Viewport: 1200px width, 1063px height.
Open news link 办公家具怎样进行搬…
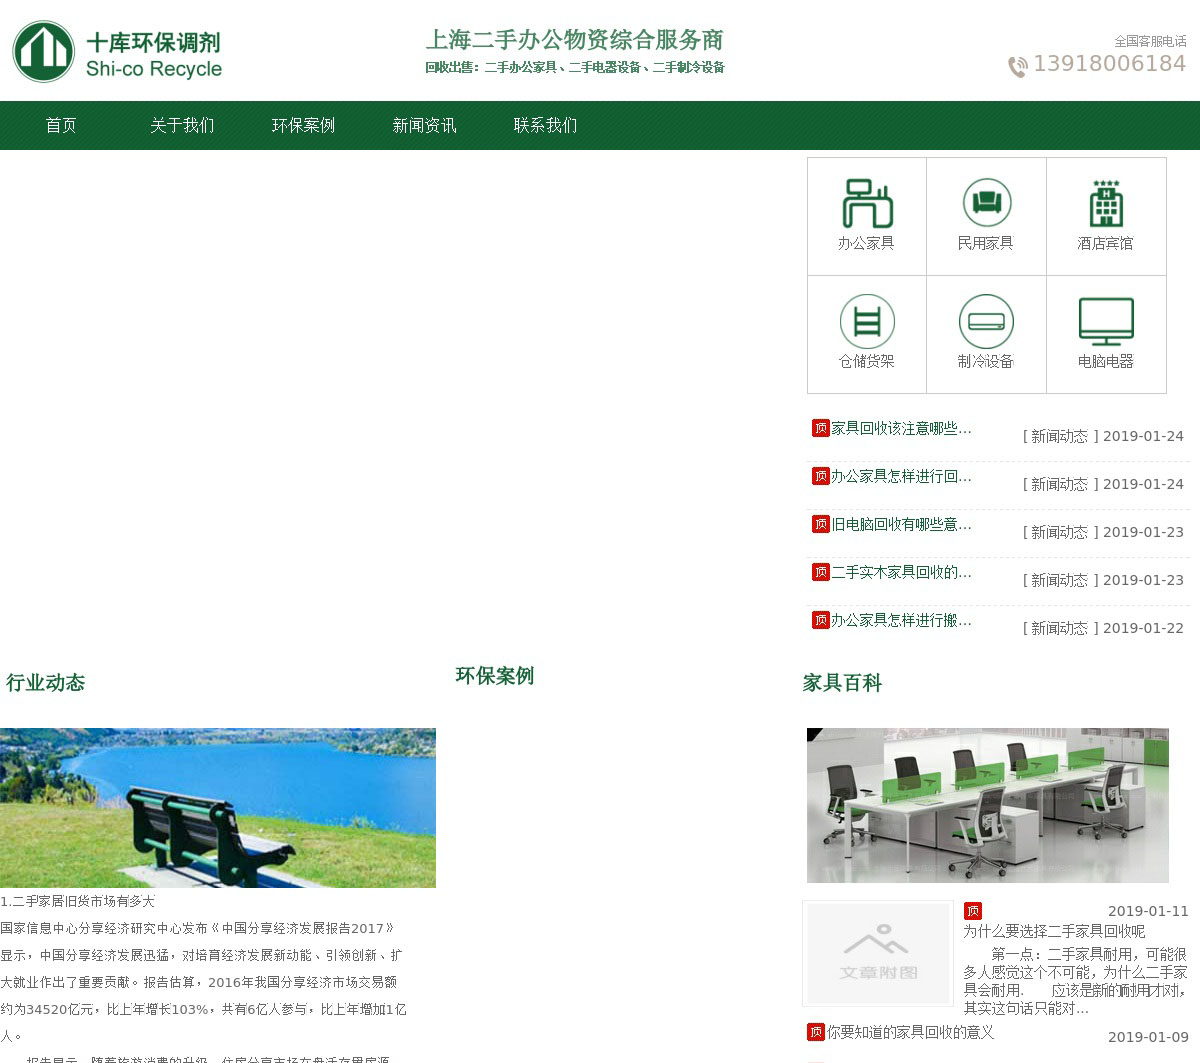pyautogui.click(x=901, y=620)
